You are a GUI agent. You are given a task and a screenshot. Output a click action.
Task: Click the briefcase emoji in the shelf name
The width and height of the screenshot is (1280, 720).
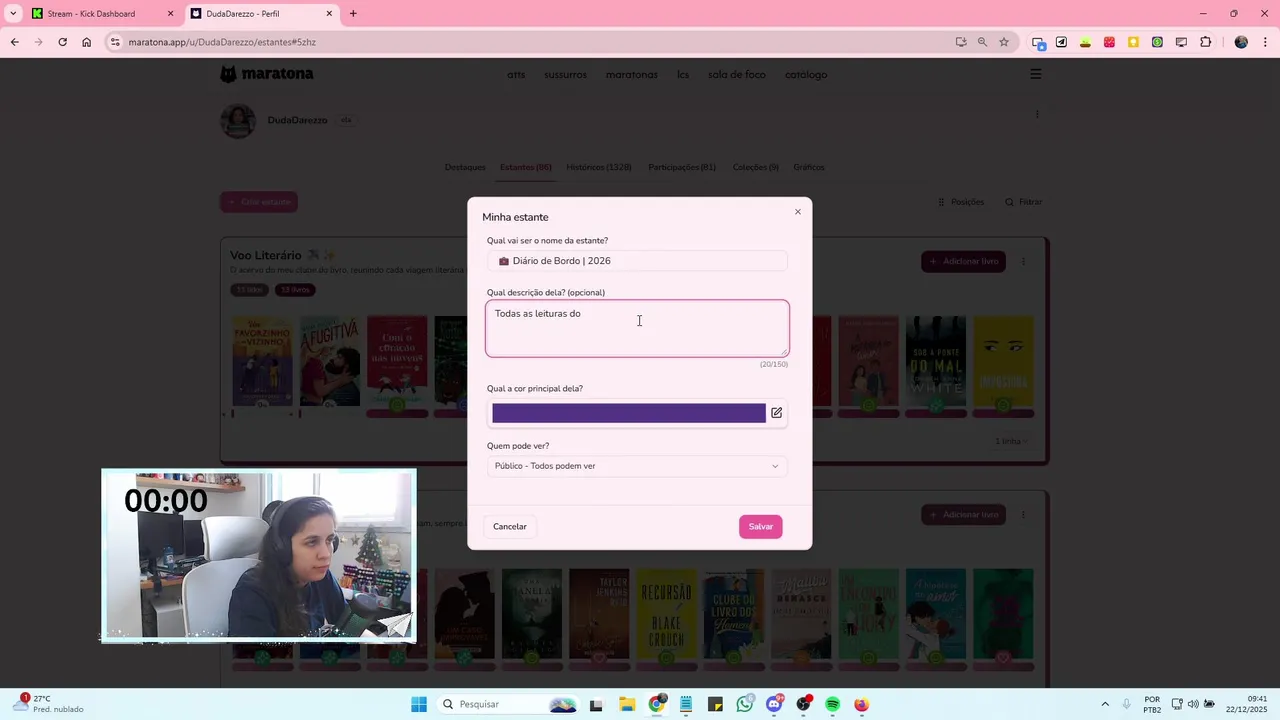504,261
